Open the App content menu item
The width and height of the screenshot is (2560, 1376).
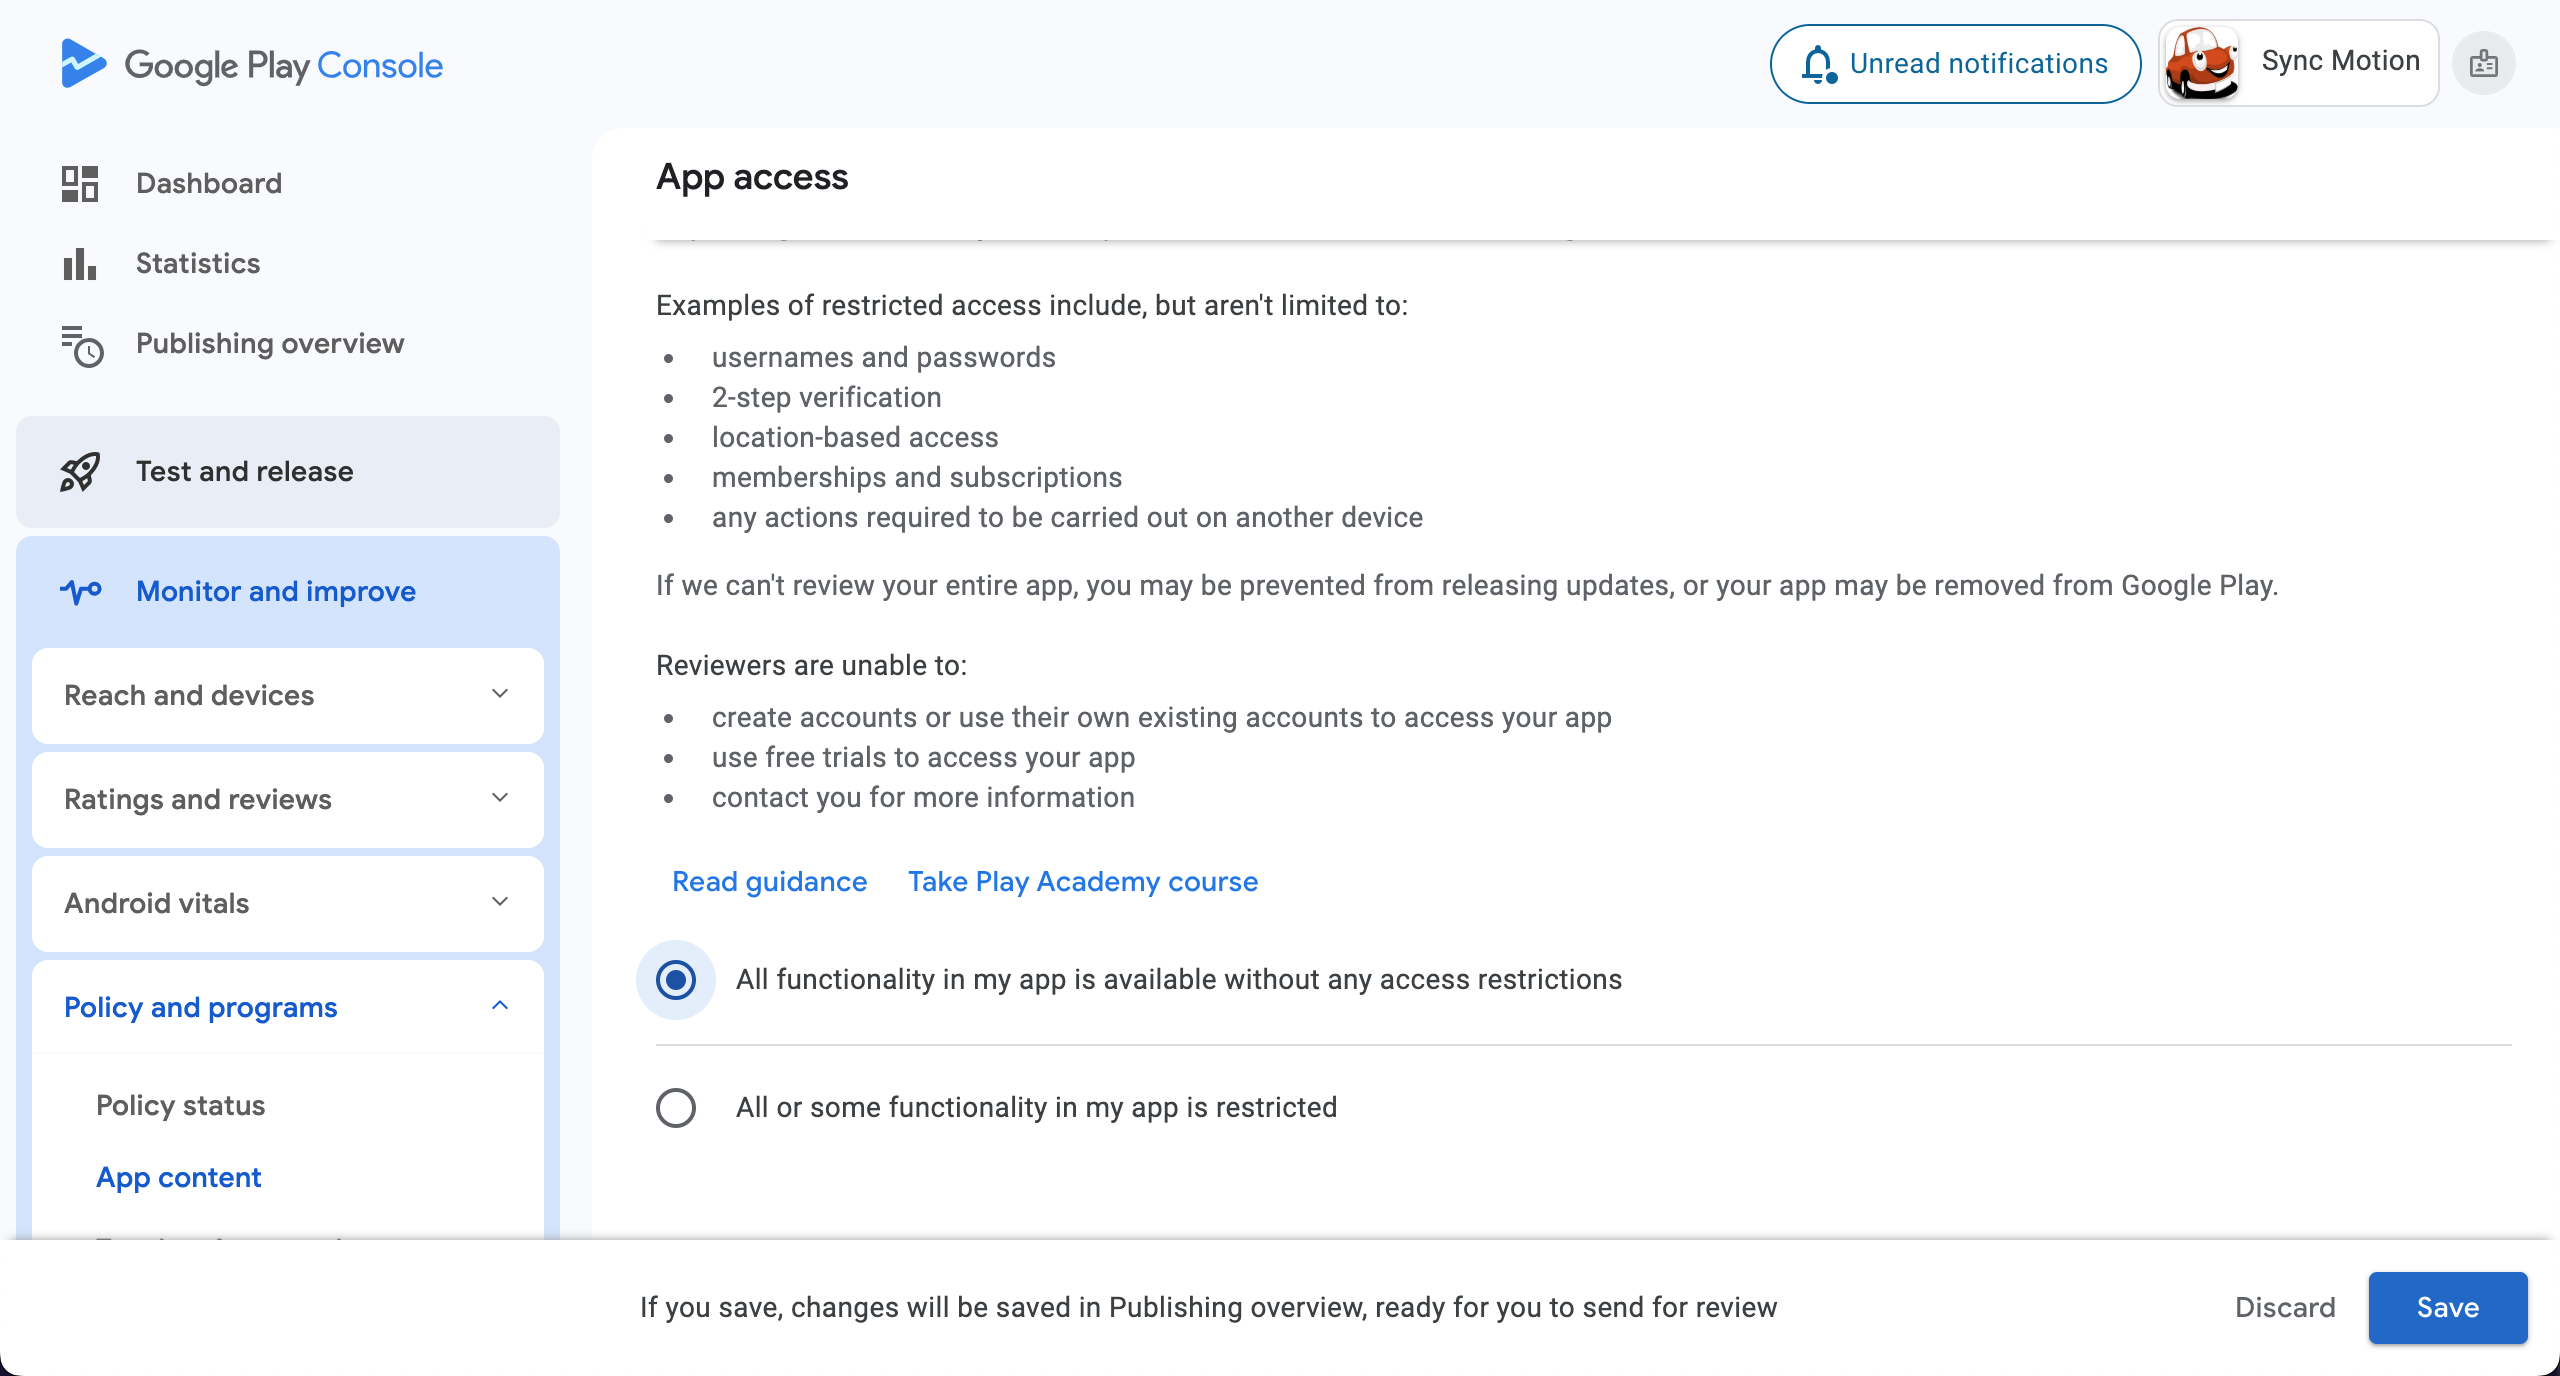179,1178
